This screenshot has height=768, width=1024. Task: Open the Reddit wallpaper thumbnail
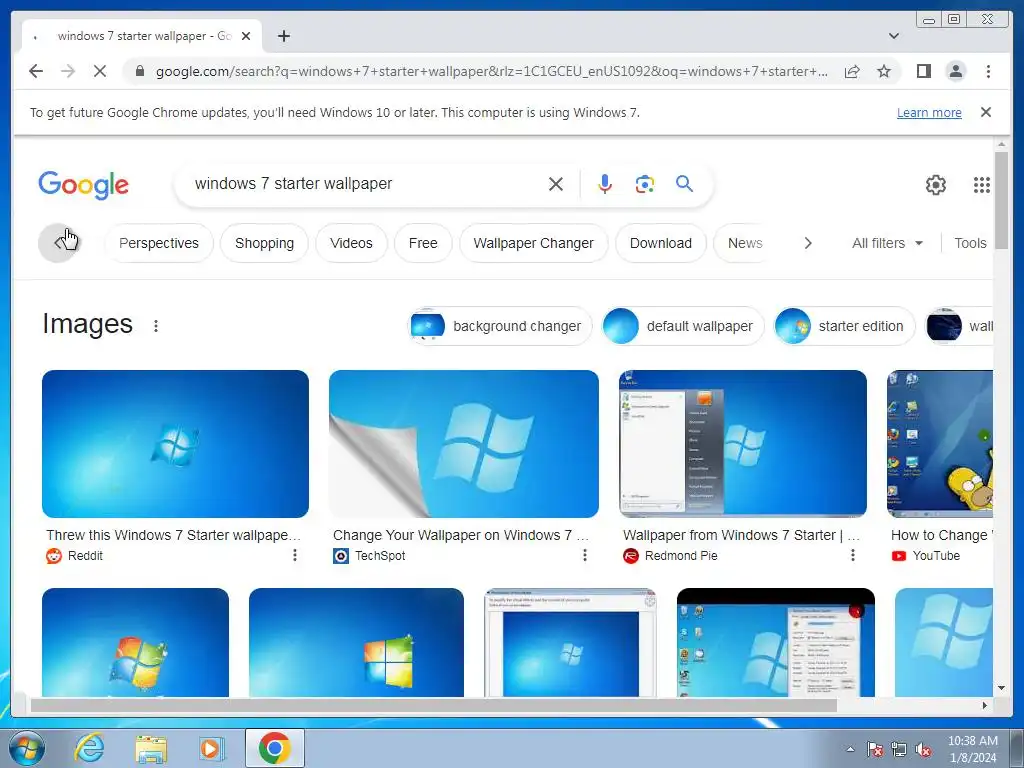click(175, 444)
